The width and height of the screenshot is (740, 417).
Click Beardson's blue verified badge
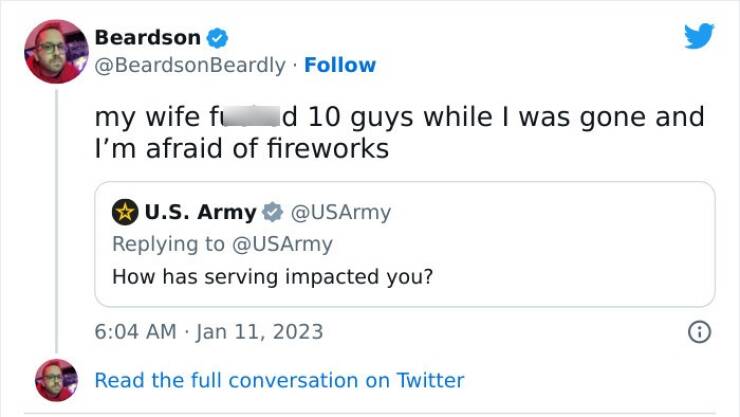point(217,39)
